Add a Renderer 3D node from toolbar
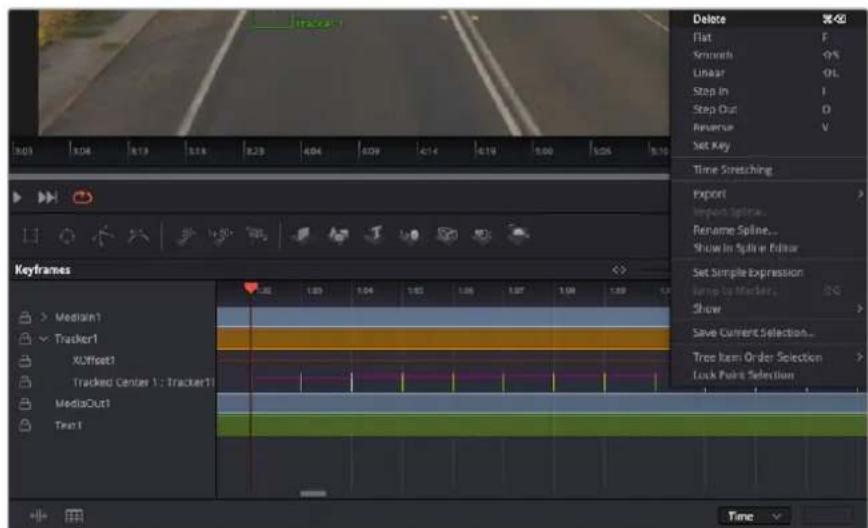The image size is (868, 528). tap(518, 235)
